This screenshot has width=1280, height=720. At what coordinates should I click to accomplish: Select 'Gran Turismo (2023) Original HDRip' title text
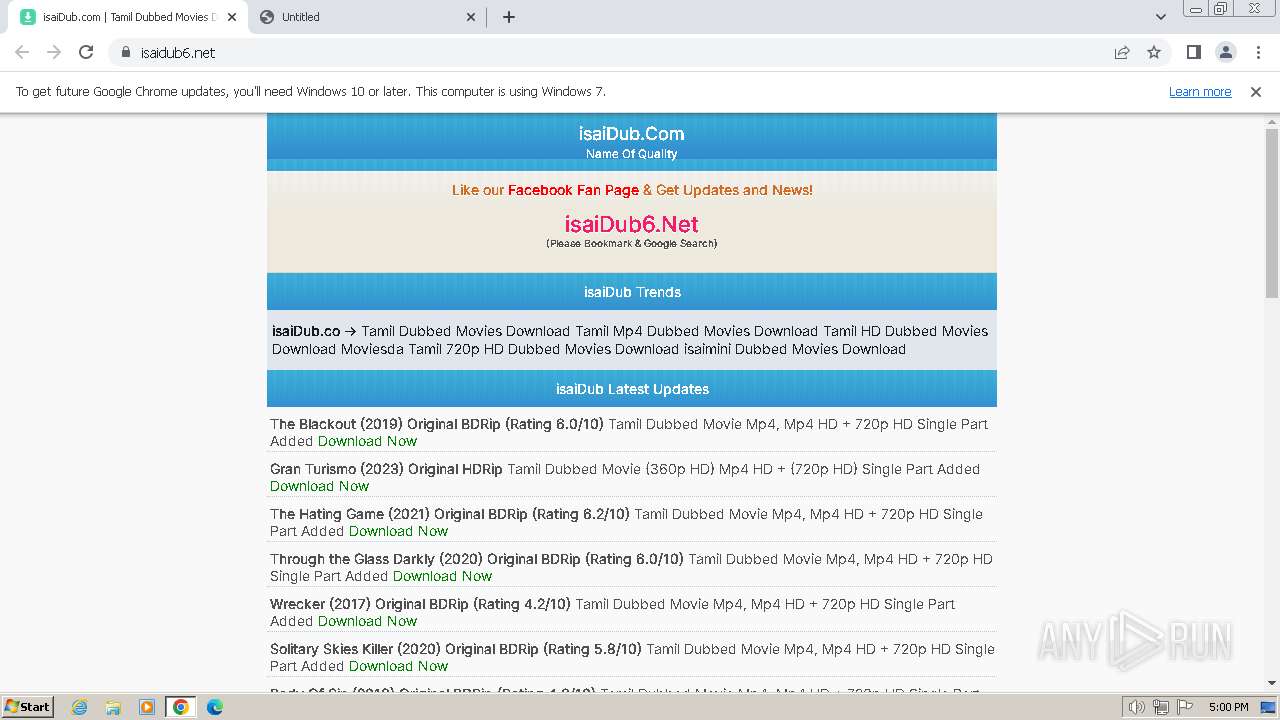click(386, 469)
